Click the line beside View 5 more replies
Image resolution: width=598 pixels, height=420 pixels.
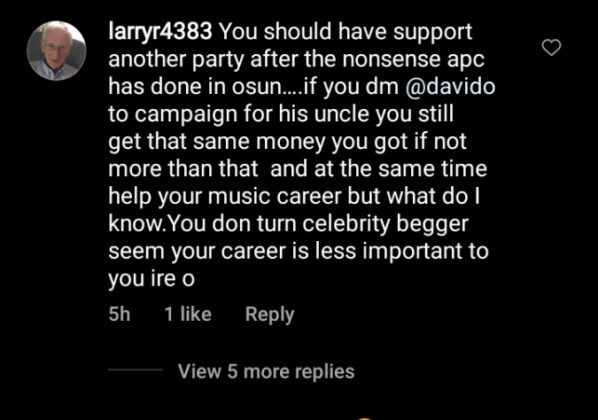[x=135, y=370]
